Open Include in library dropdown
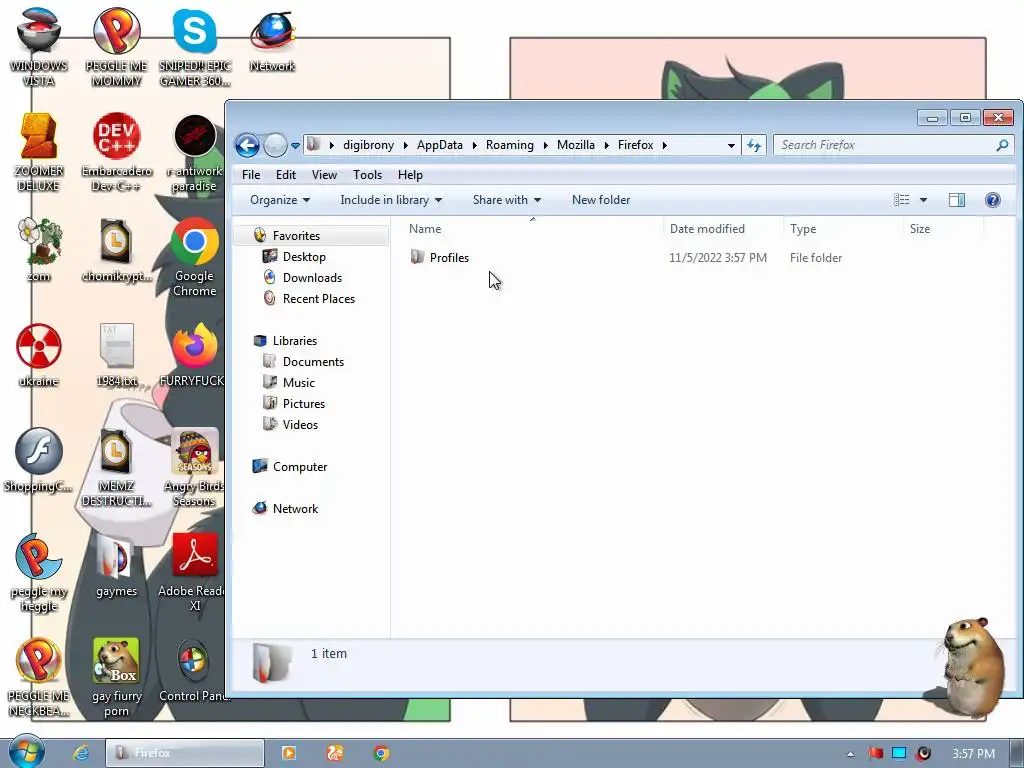The image size is (1024, 768). 391,200
